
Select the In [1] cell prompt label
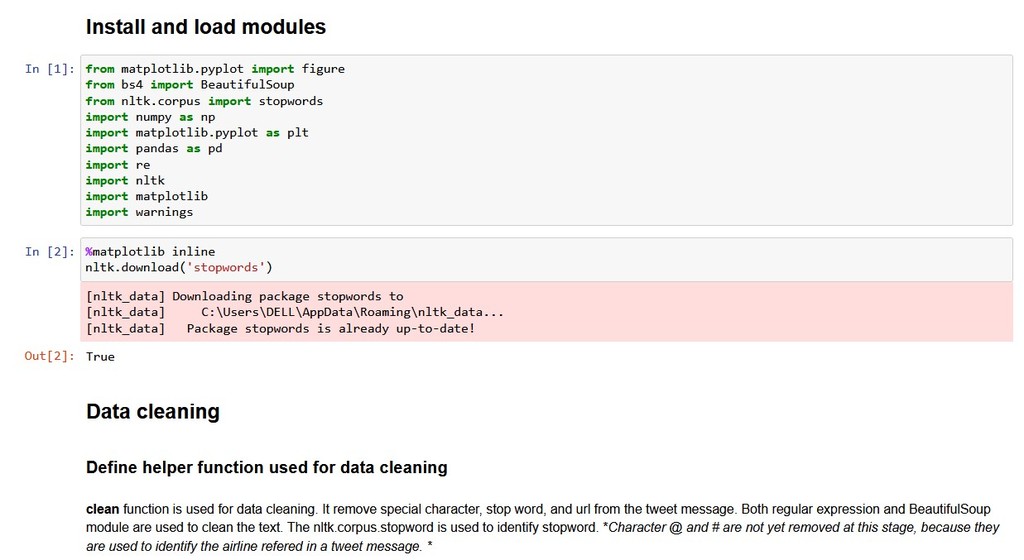(50, 69)
